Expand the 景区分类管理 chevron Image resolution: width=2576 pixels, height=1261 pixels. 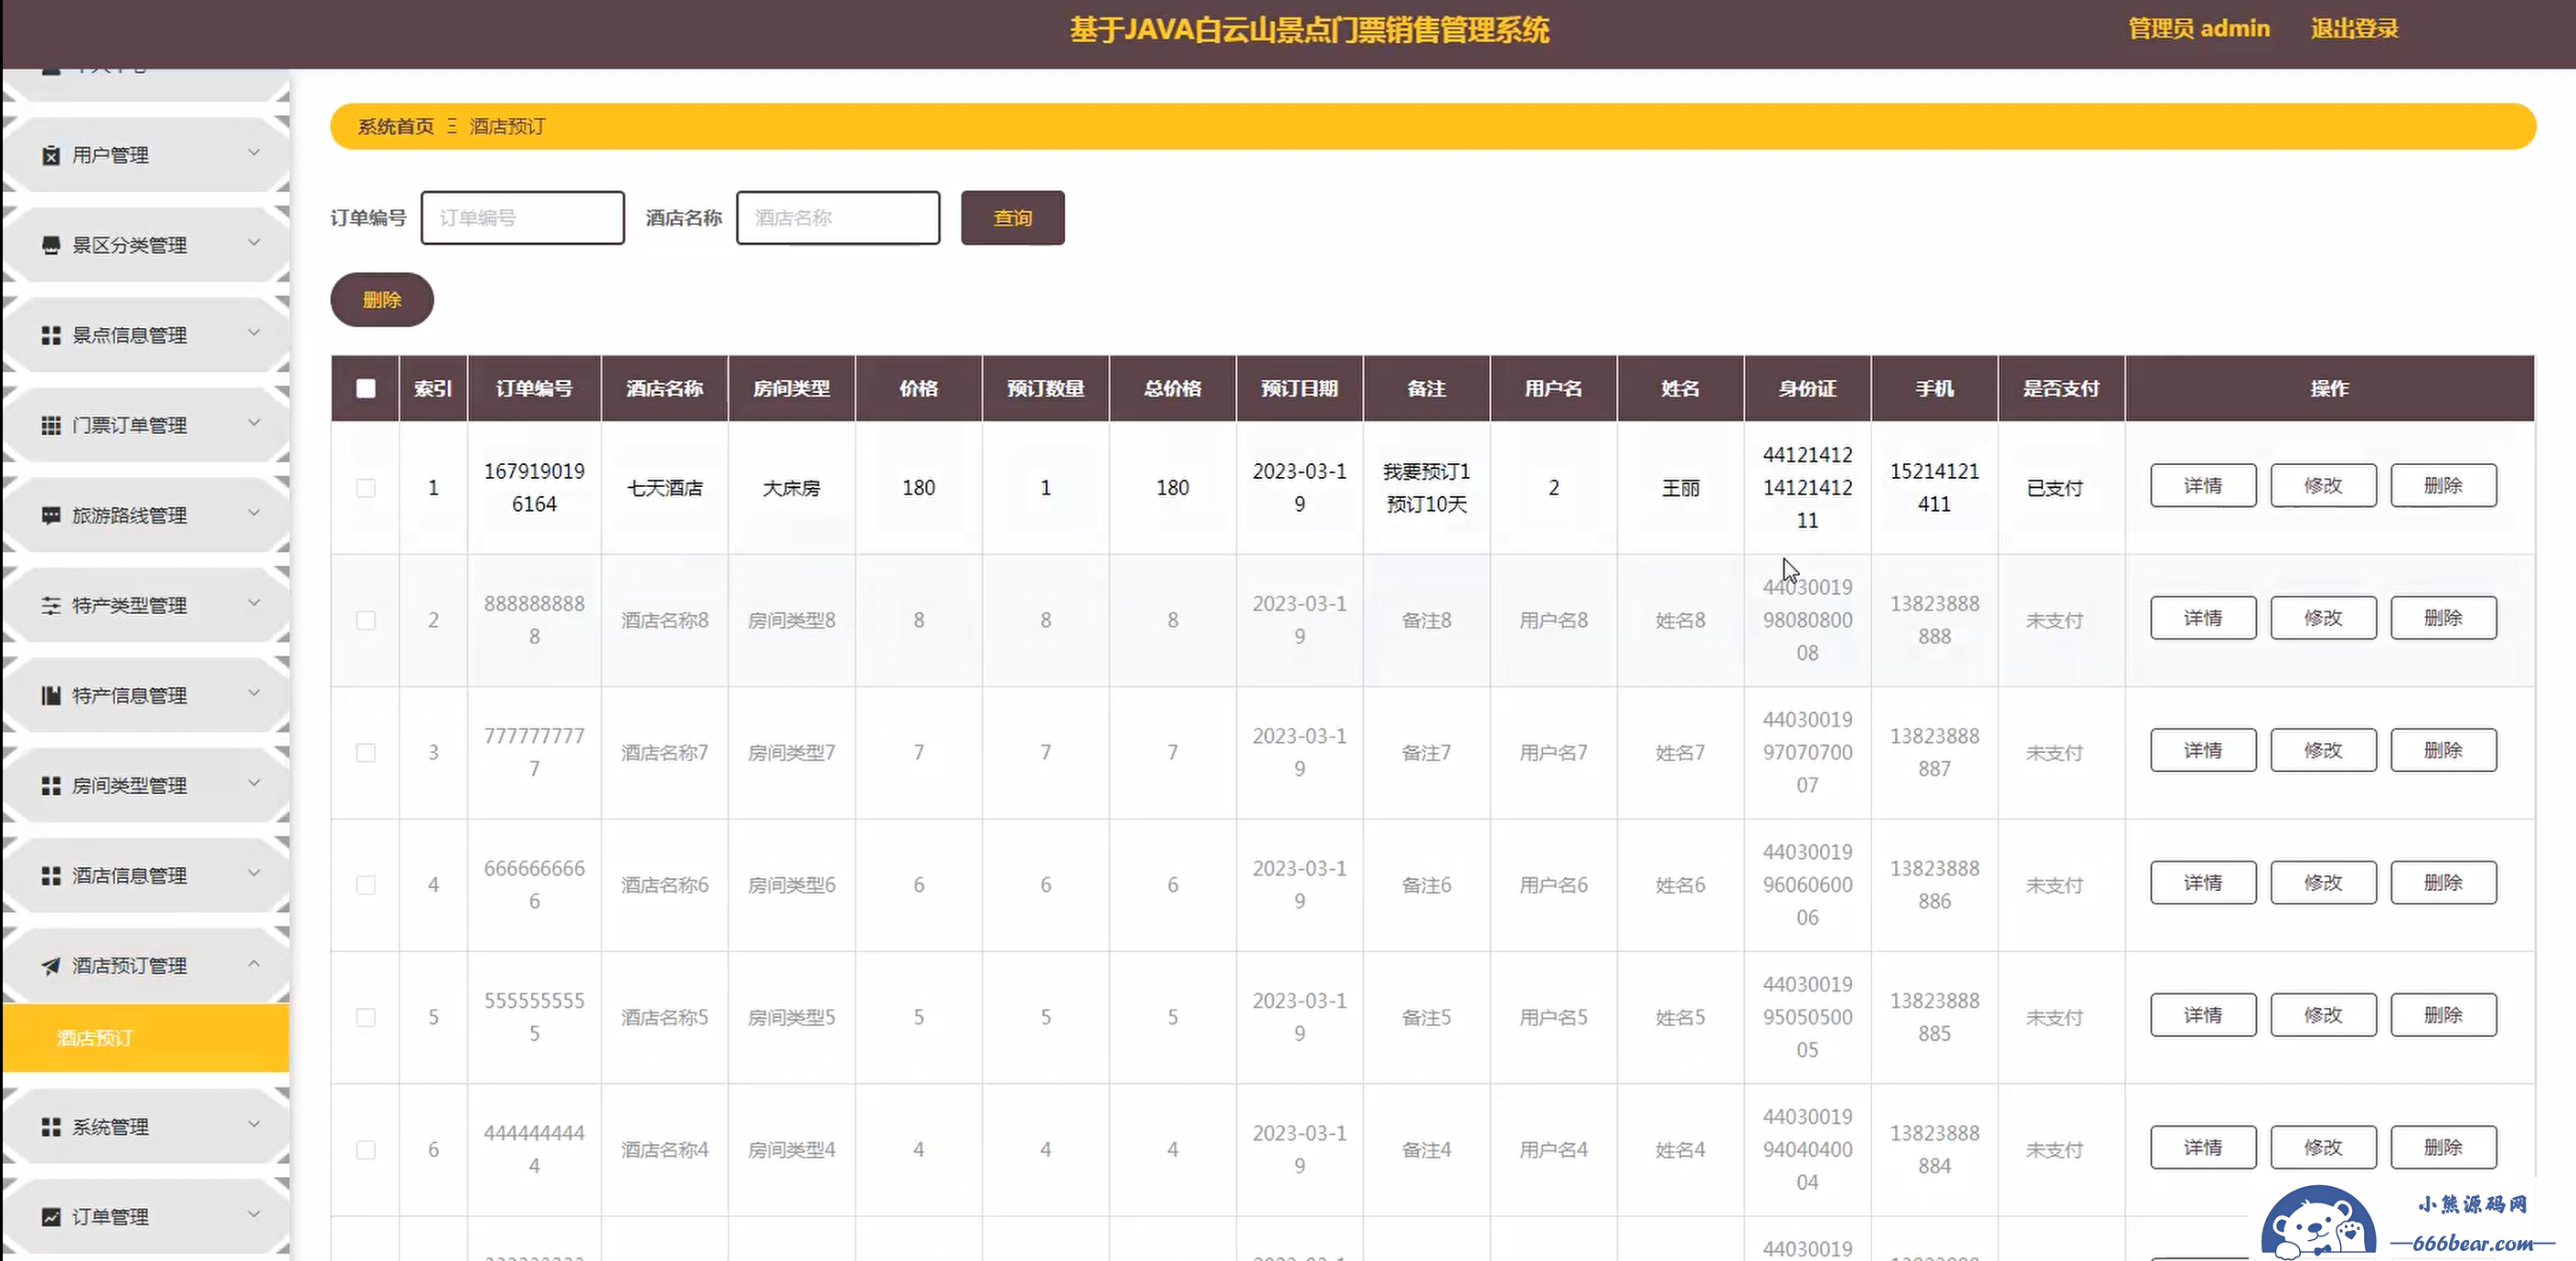click(x=254, y=242)
